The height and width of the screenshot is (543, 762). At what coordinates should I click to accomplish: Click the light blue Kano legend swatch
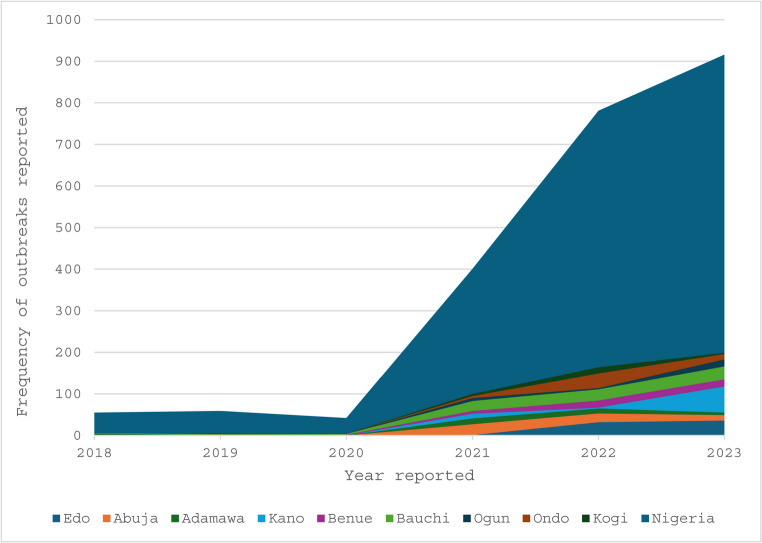pos(260,519)
